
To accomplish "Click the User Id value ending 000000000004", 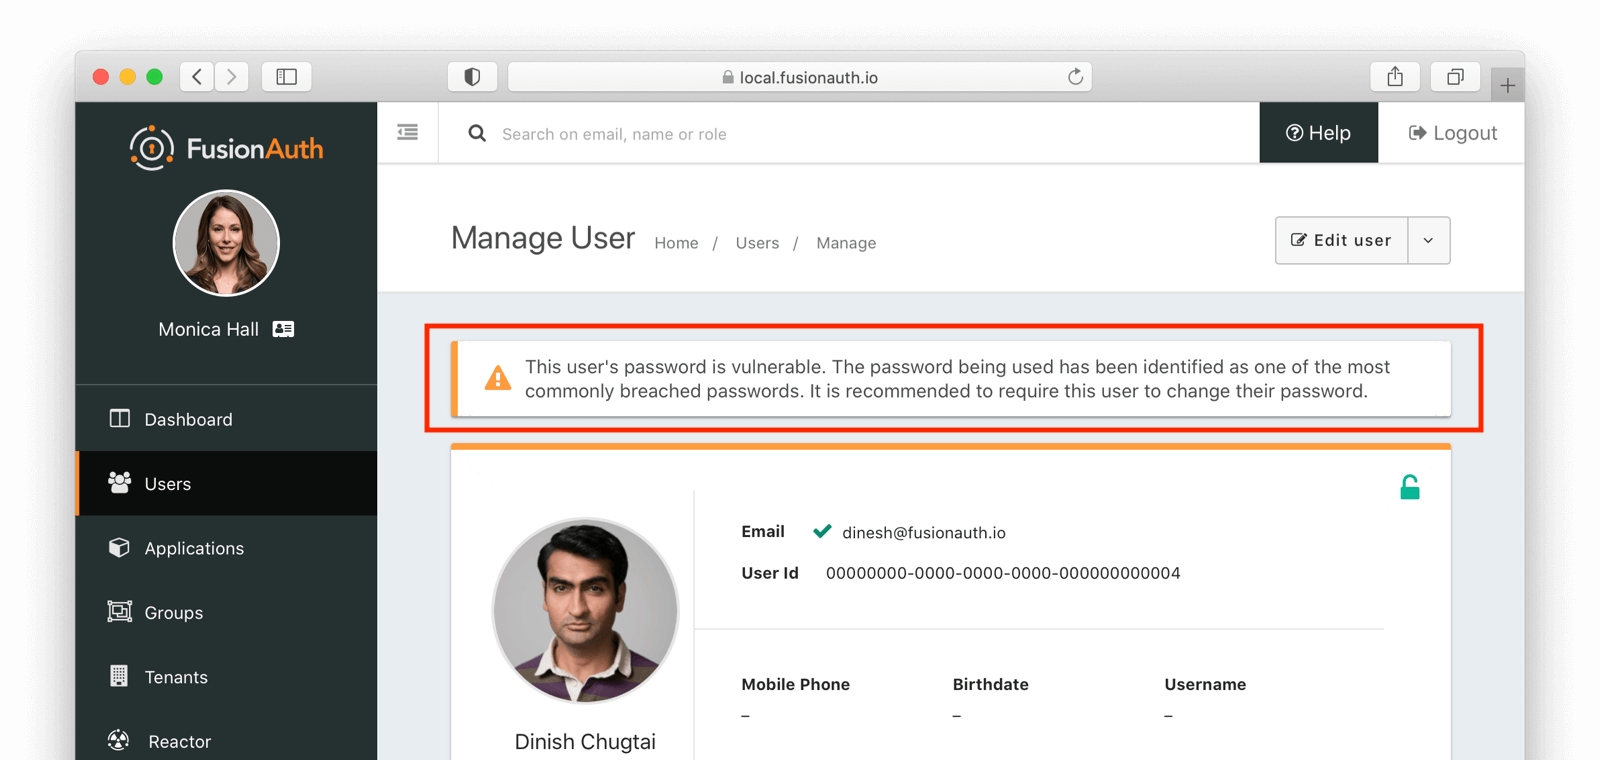I will (x=1003, y=573).
